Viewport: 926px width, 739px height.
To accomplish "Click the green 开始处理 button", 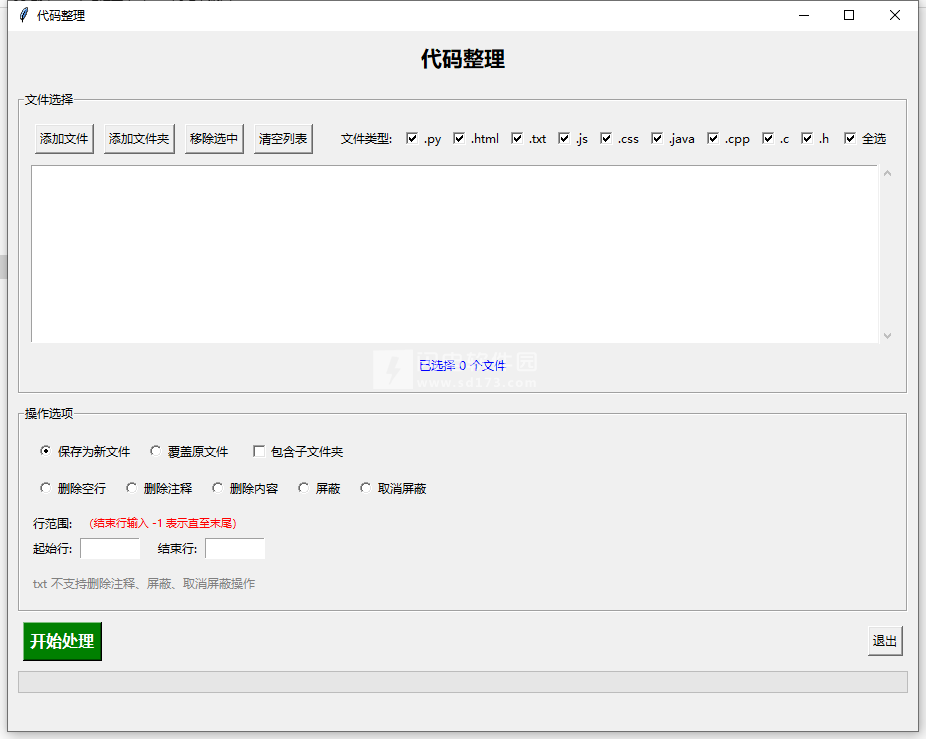I will pyautogui.click(x=62, y=642).
